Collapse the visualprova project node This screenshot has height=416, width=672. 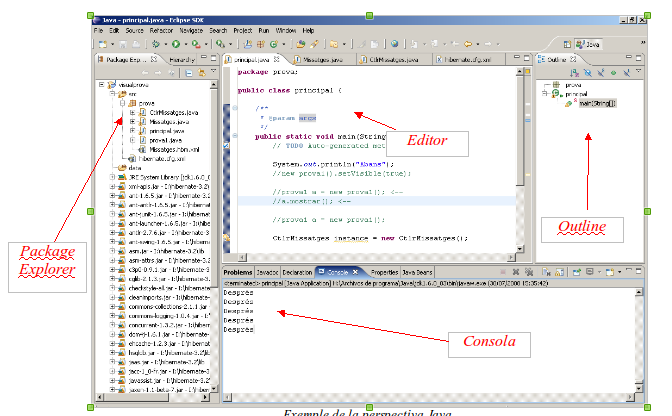(102, 84)
